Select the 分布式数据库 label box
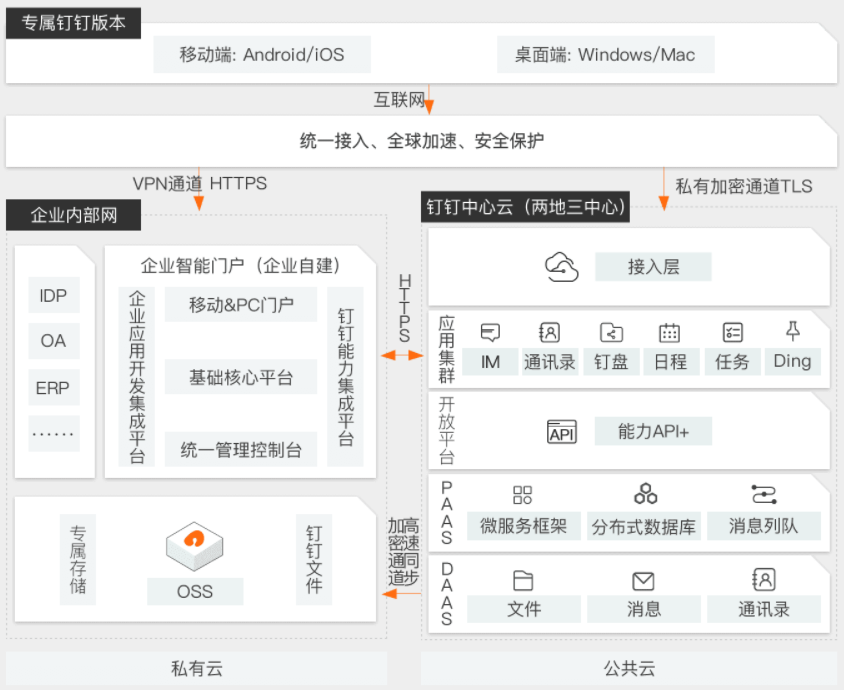This screenshot has height=690, width=844. 644,526
